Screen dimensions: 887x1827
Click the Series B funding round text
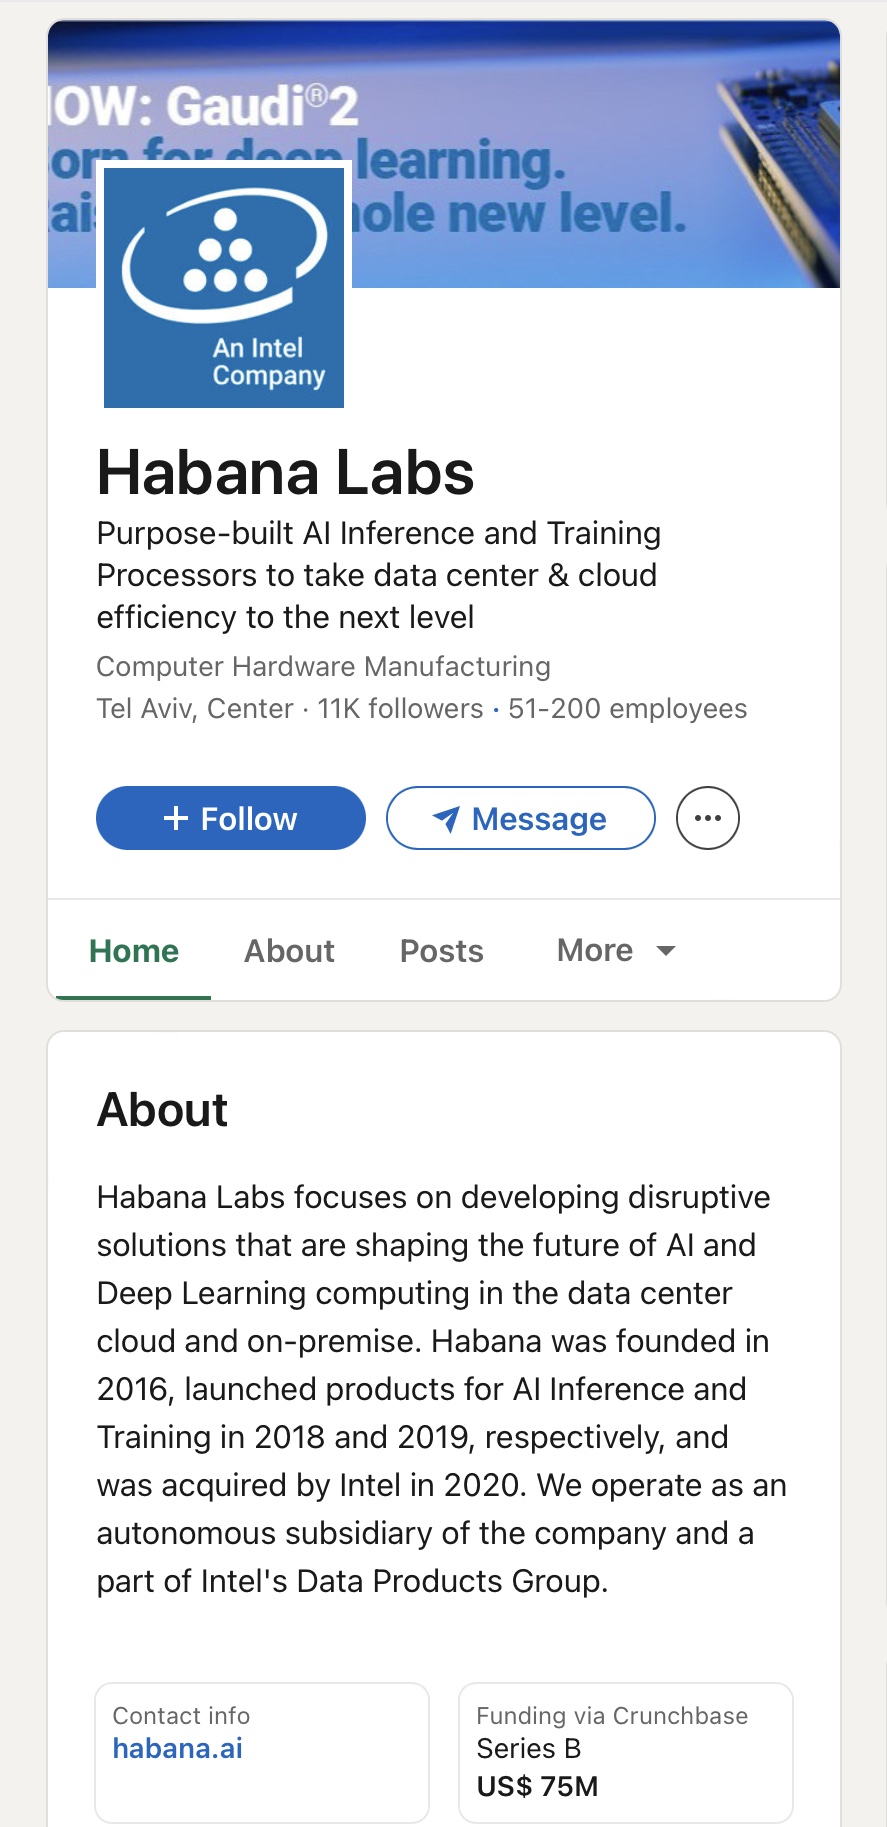pos(529,1748)
